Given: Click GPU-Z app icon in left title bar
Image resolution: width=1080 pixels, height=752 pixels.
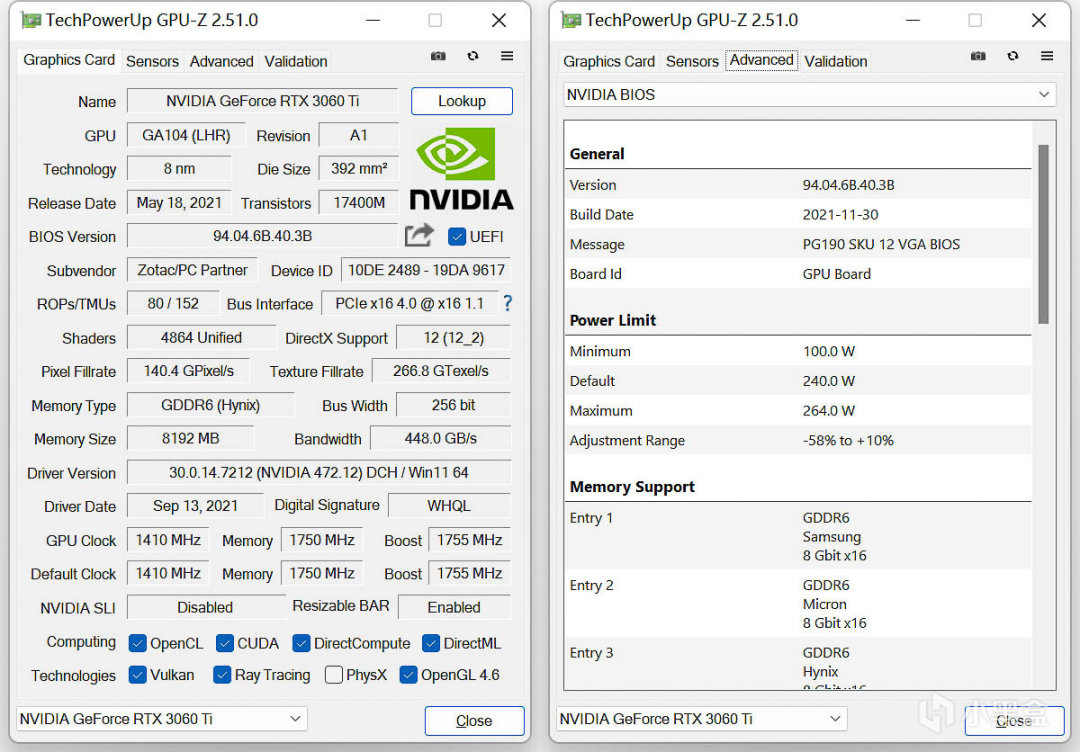Looking at the screenshot, I should coord(31,20).
